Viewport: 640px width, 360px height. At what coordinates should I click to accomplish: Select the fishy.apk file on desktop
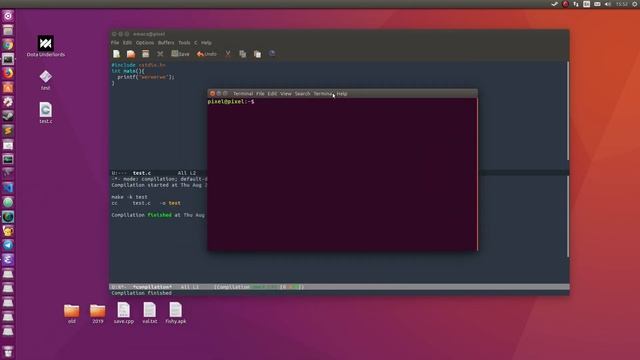click(176, 313)
